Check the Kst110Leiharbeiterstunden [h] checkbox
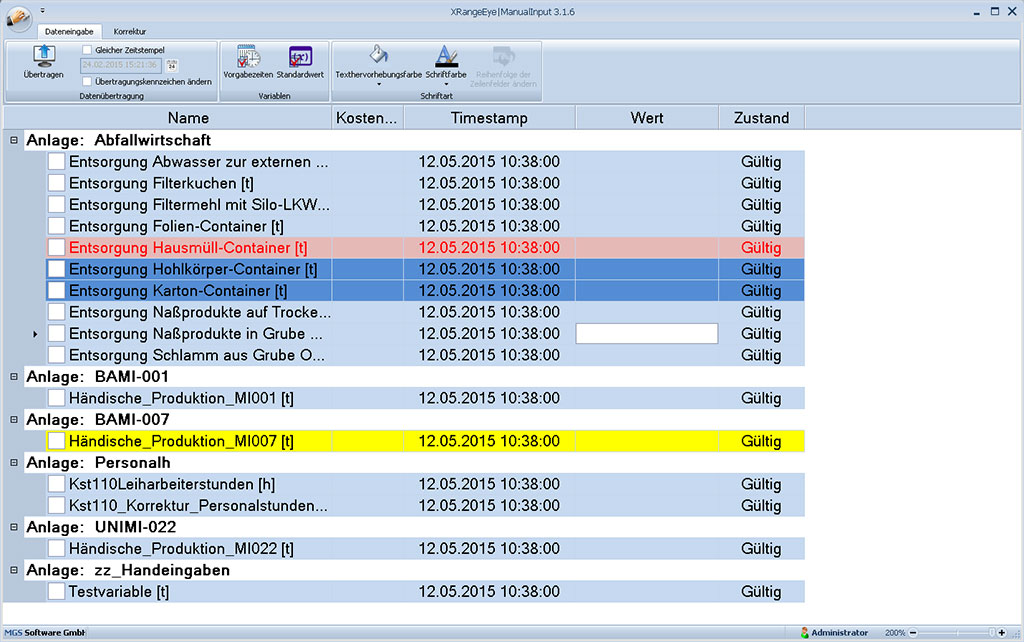This screenshot has width=1024, height=642. 57,485
